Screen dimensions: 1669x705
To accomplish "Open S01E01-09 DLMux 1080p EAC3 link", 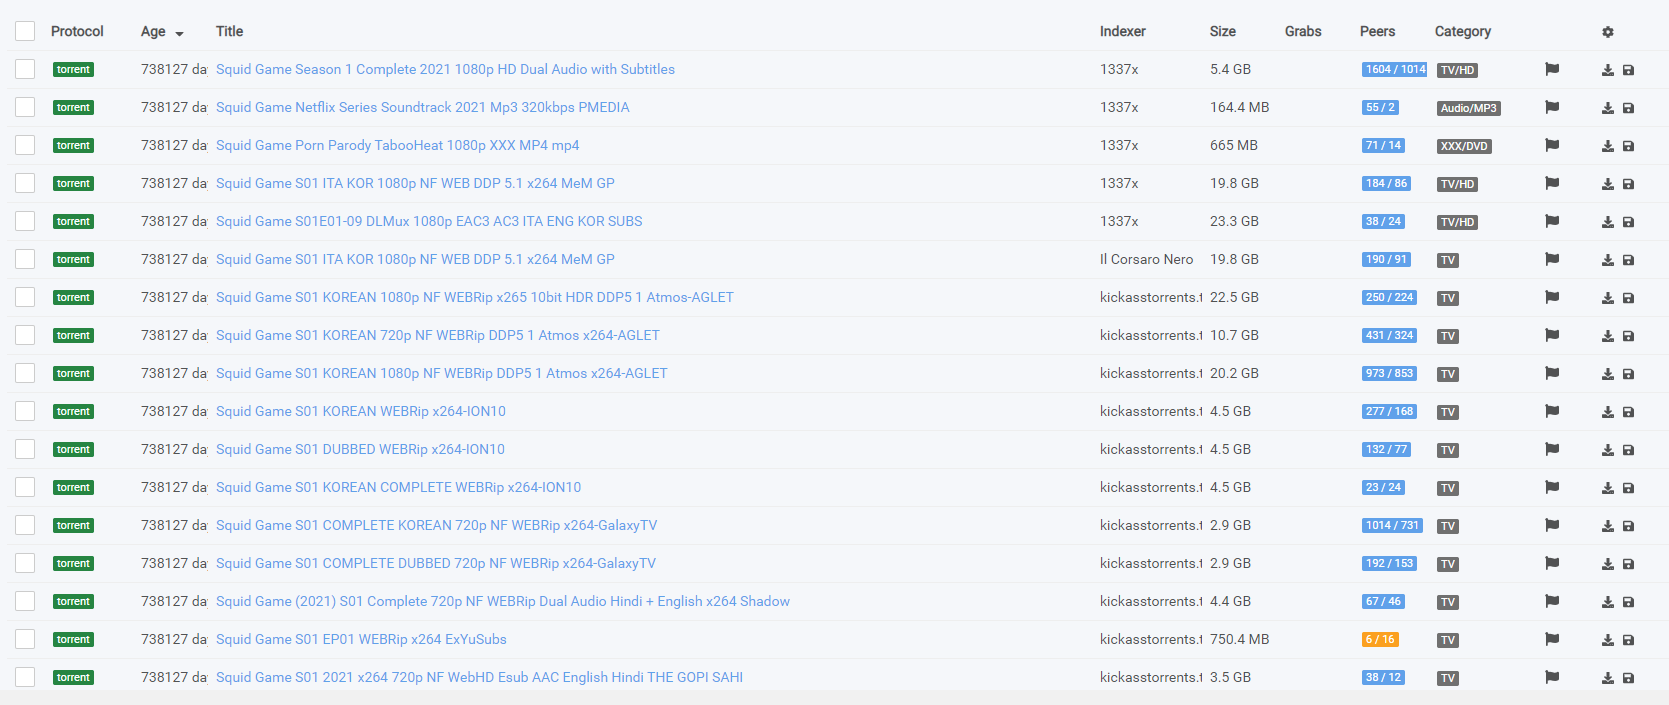I will tap(429, 221).
